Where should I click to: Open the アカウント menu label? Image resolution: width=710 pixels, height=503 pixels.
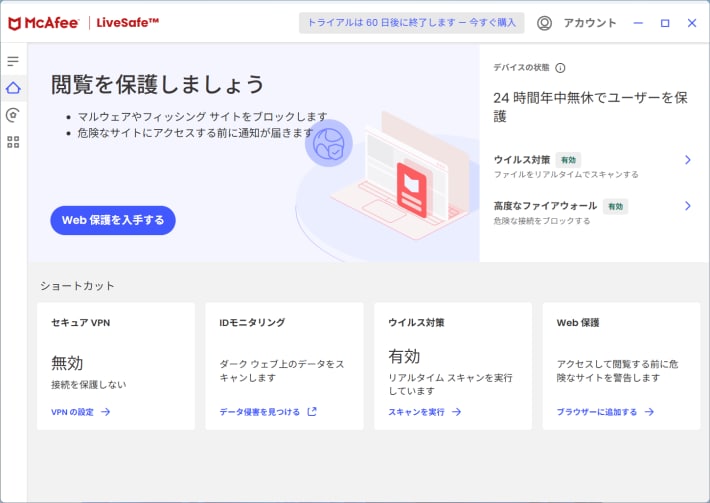(x=590, y=23)
